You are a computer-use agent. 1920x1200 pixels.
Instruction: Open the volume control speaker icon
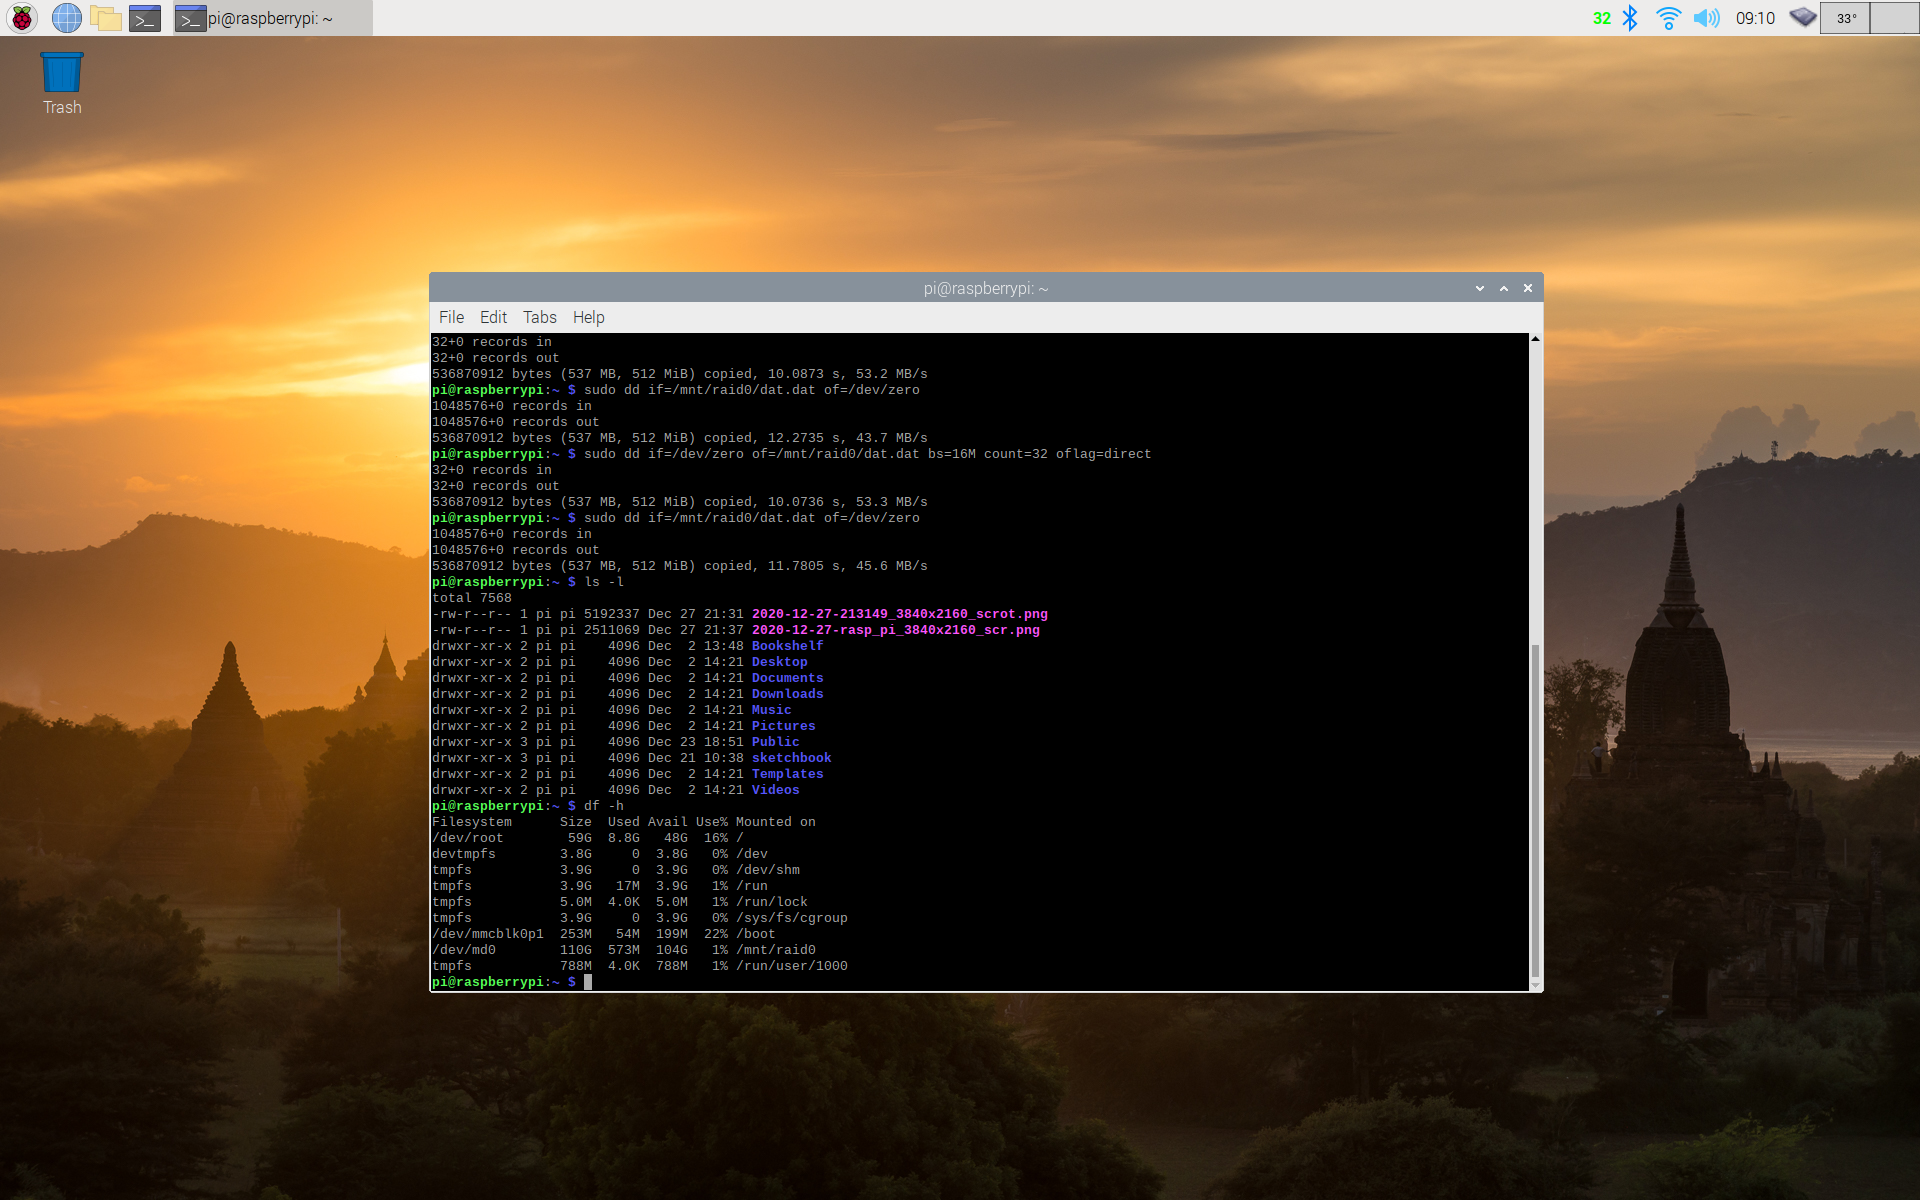click(1706, 18)
